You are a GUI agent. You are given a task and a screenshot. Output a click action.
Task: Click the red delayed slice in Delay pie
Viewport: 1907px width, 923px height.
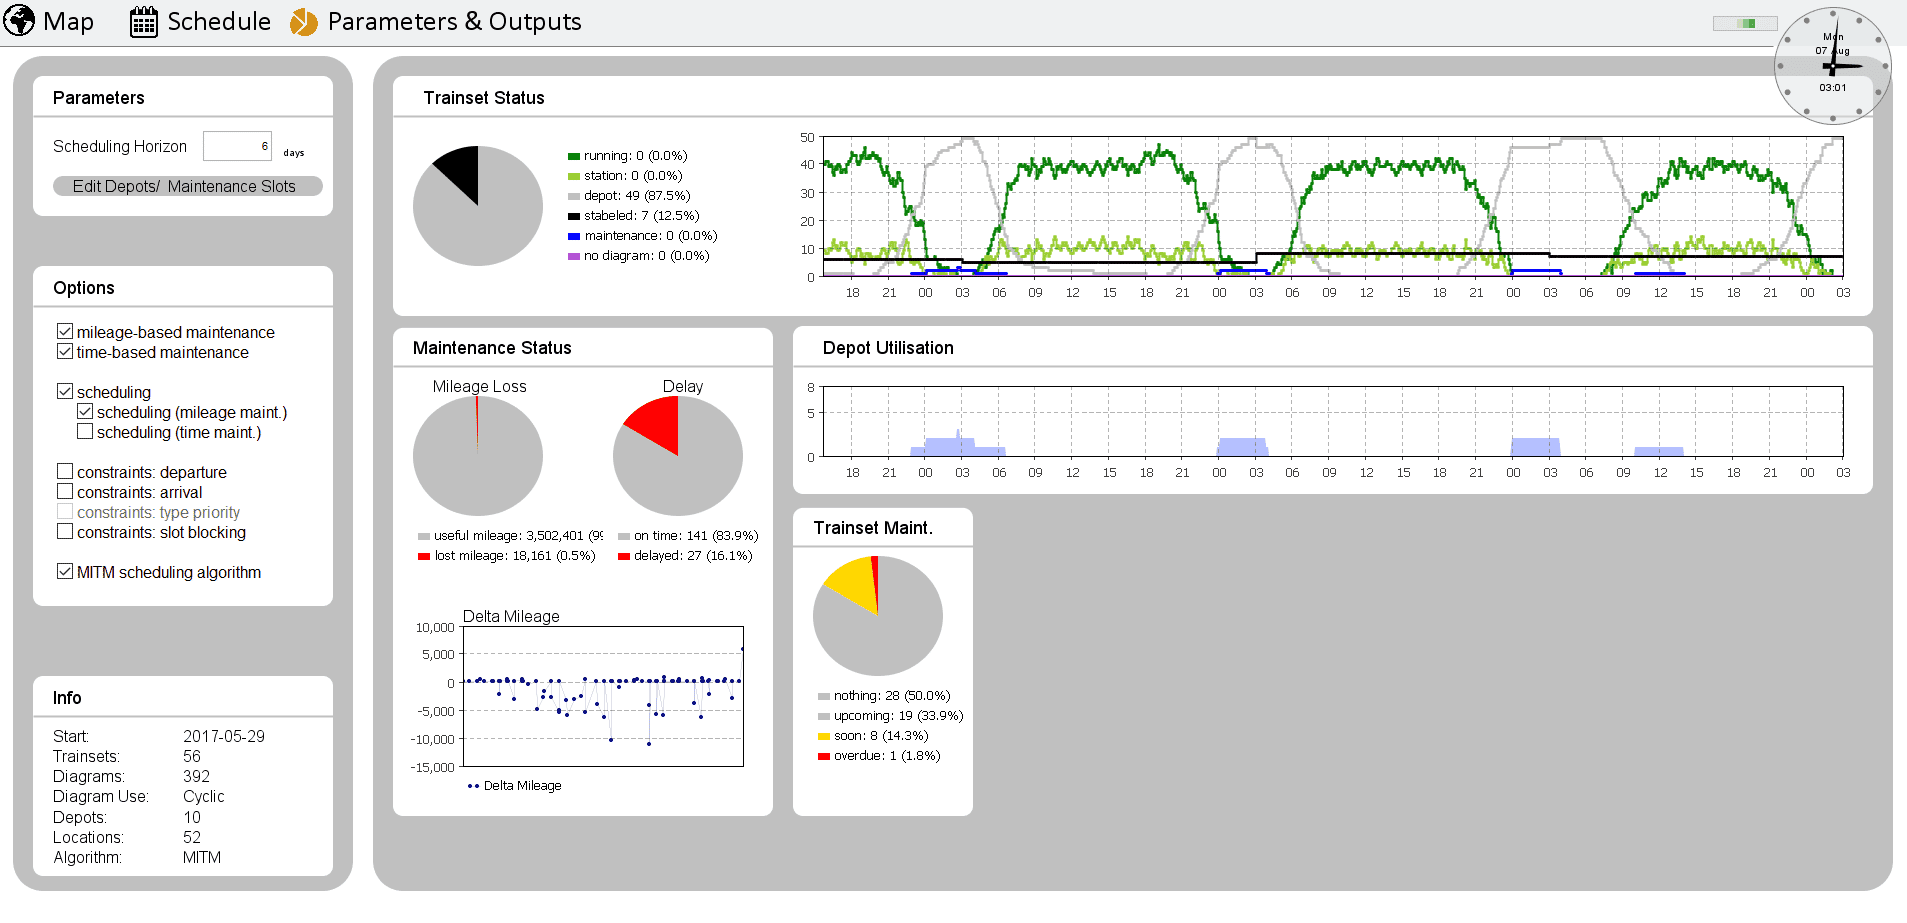[656, 422]
